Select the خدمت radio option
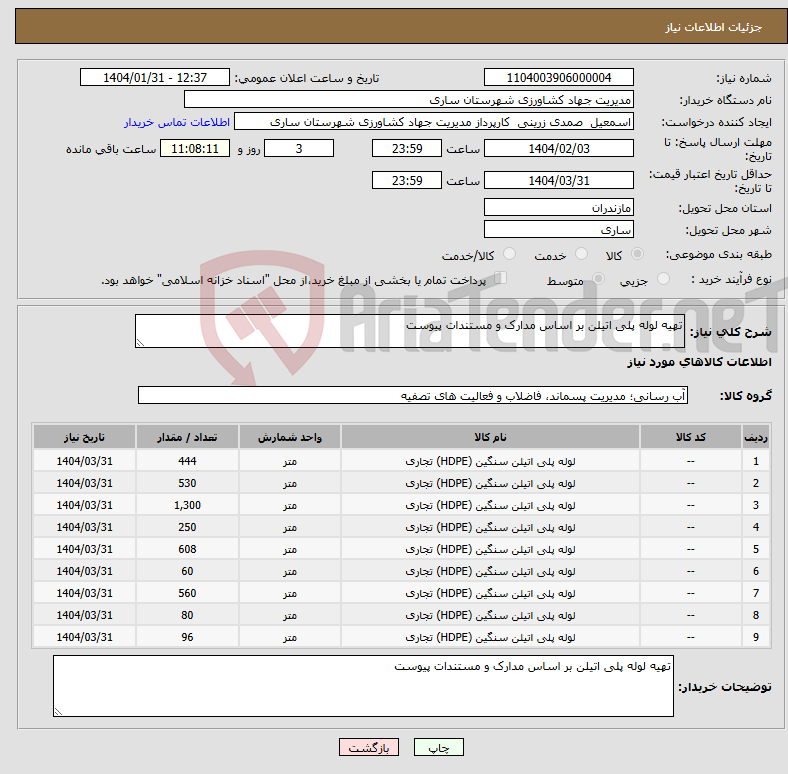Screen dimensions: 788x774 point(581,254)
